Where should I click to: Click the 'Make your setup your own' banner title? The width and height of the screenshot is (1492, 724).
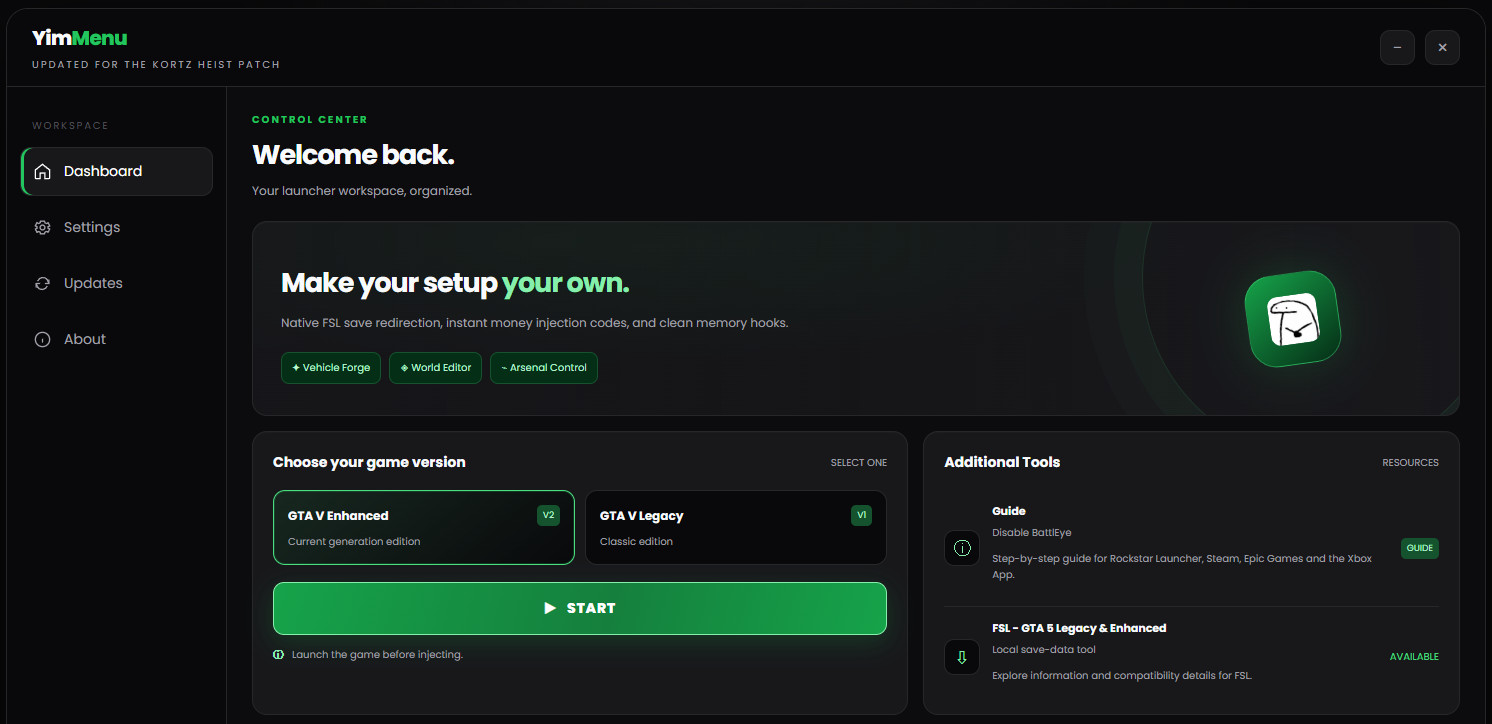455,284
